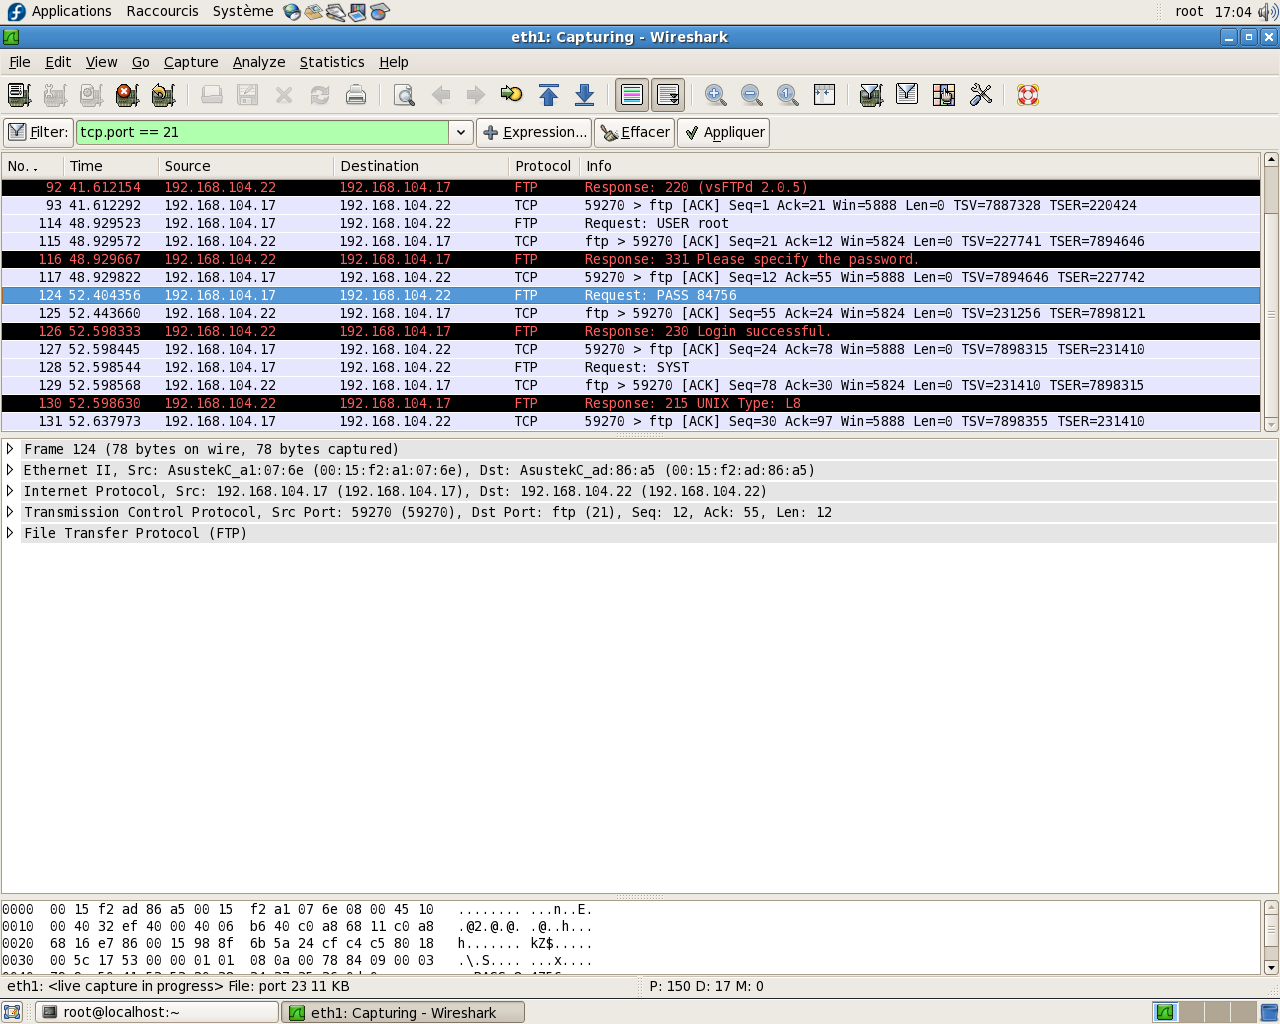Open the Edit menu
The height and width of the screenshot is (1024, 1280).
point(58,62)
